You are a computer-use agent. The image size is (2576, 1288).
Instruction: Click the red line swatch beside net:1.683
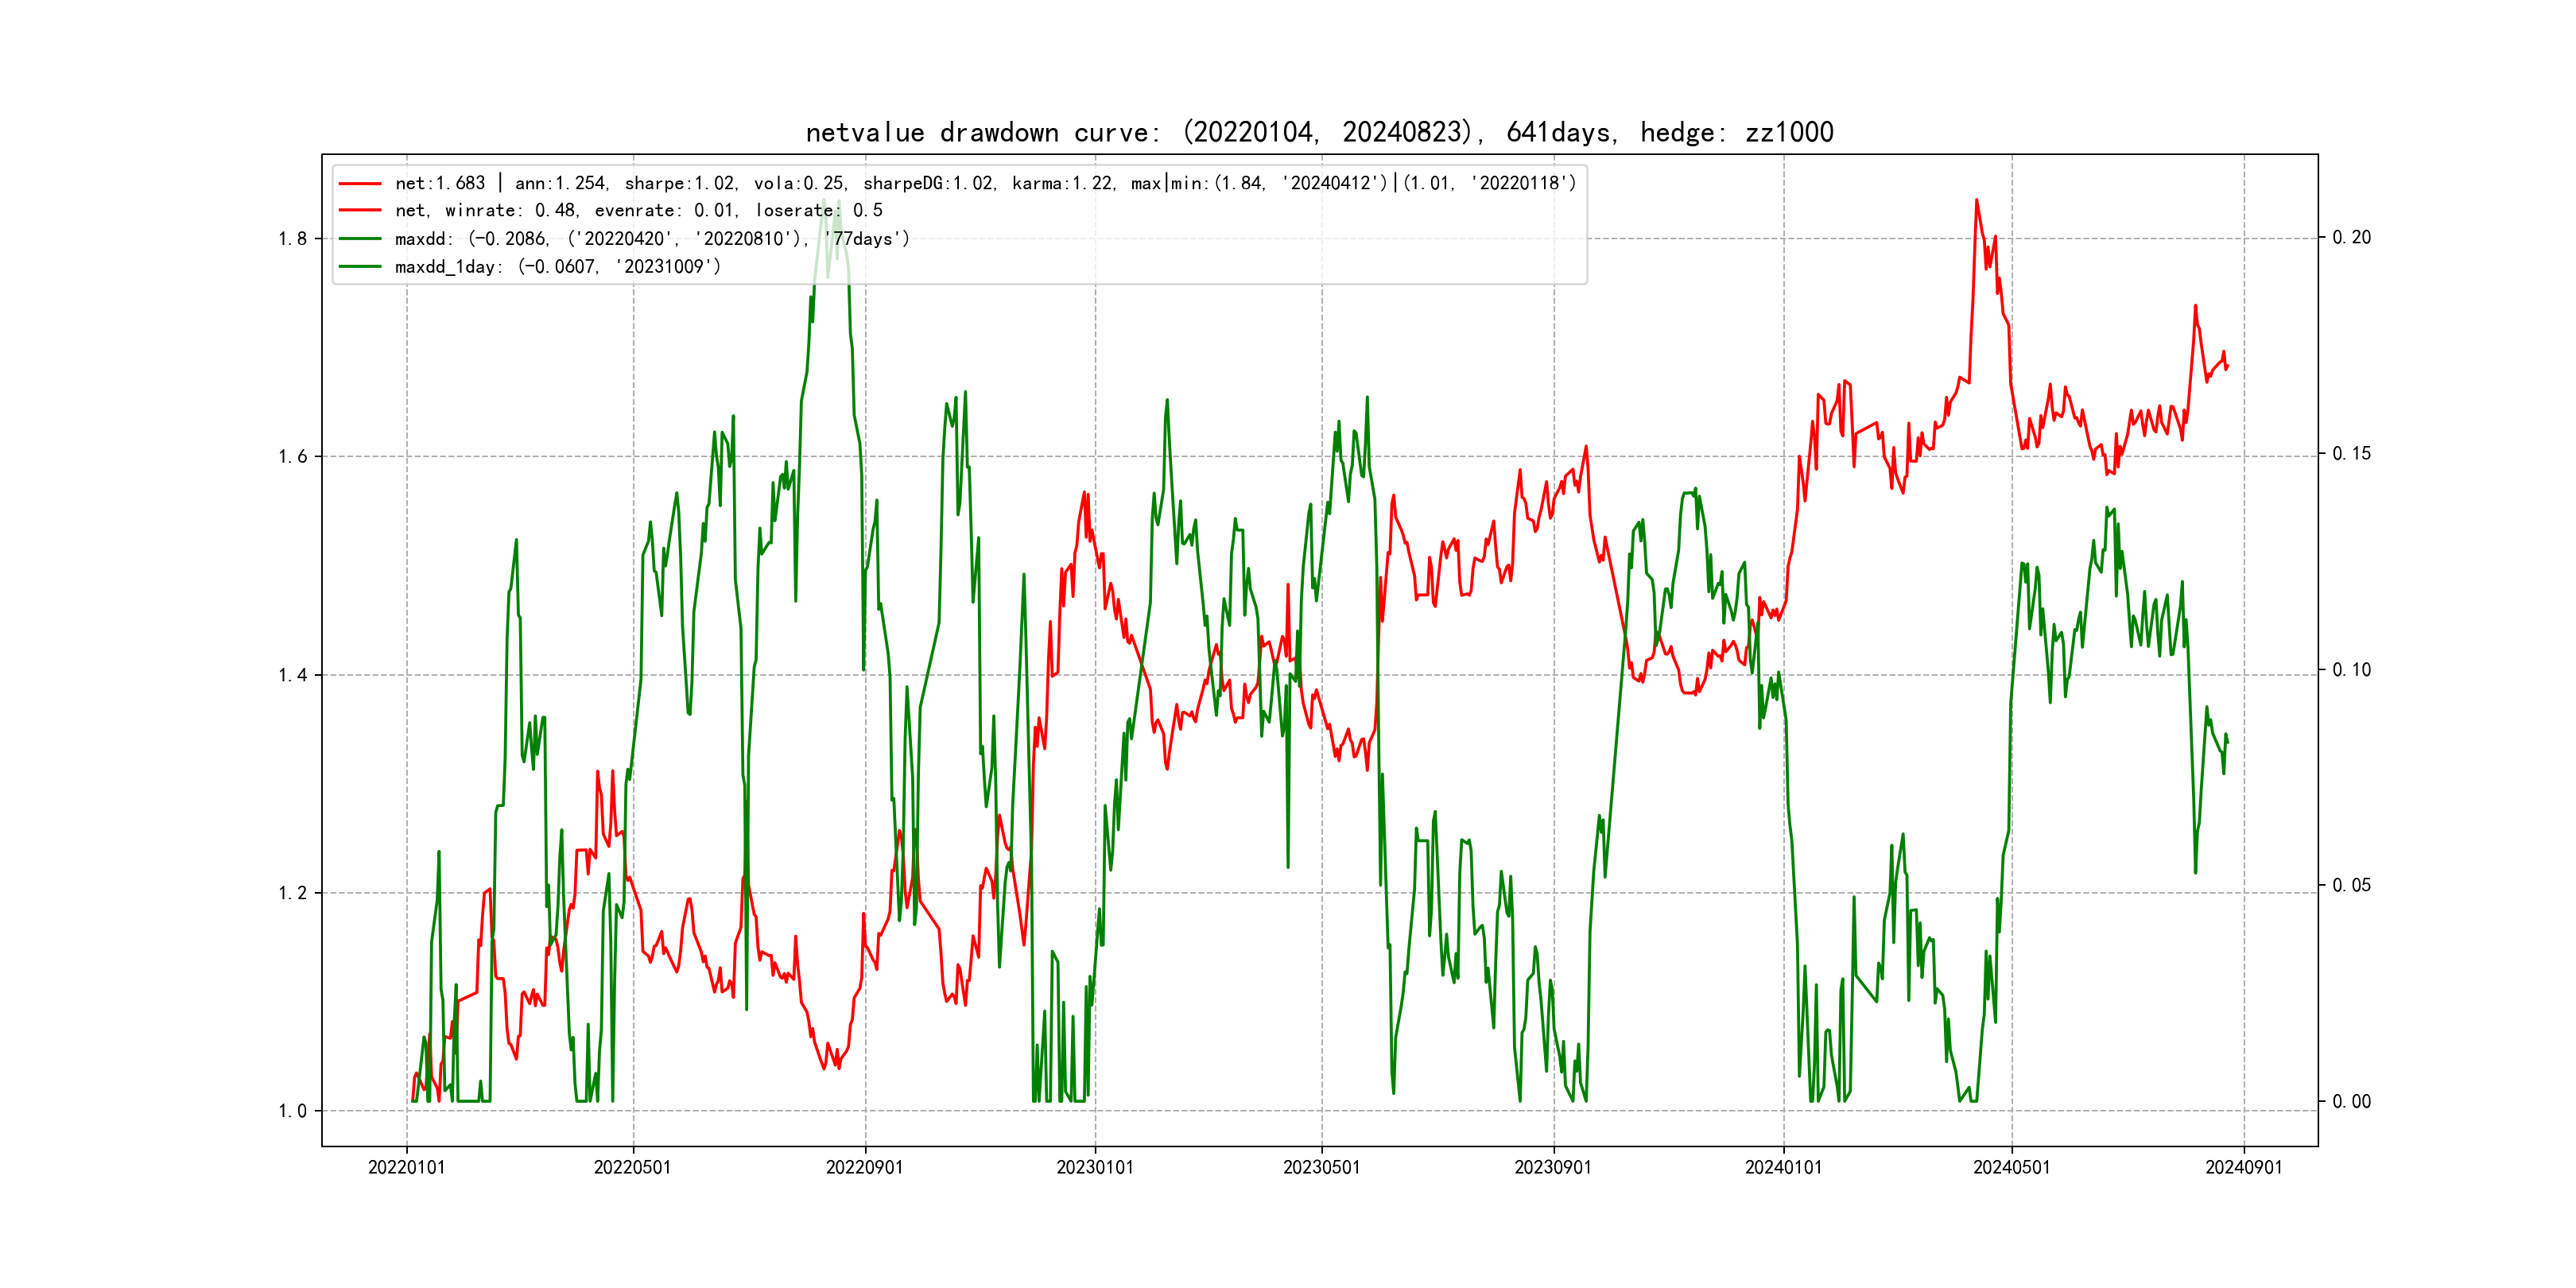[360, 184]
